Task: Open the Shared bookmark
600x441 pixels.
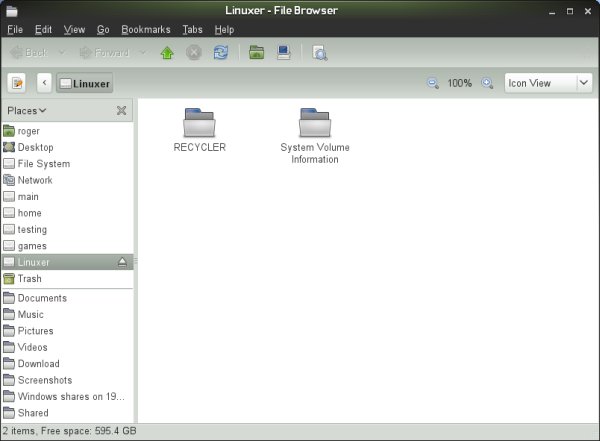Action: click(67, 413)
